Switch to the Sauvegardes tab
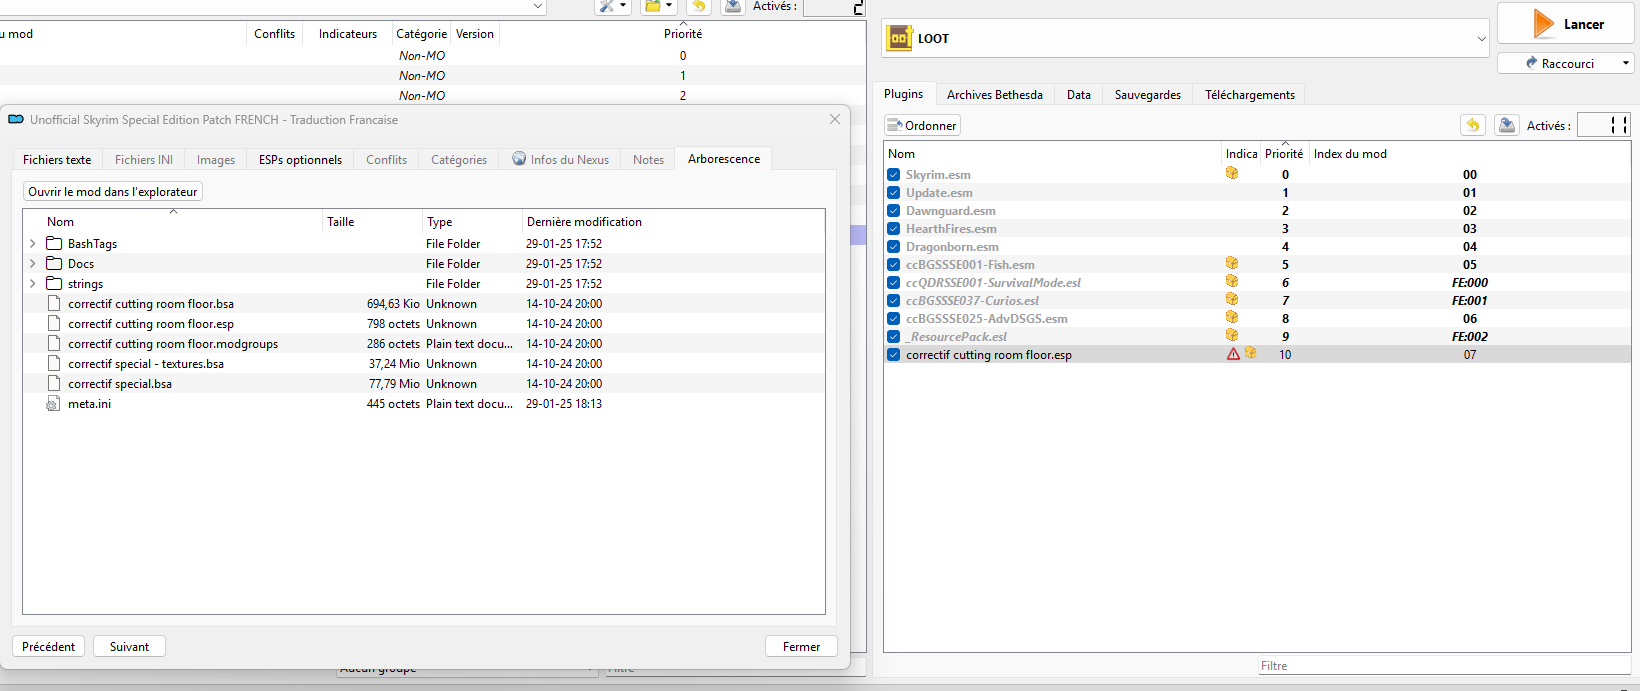The width and height of the screenshot is (1640, 691). coord(1148,95)
